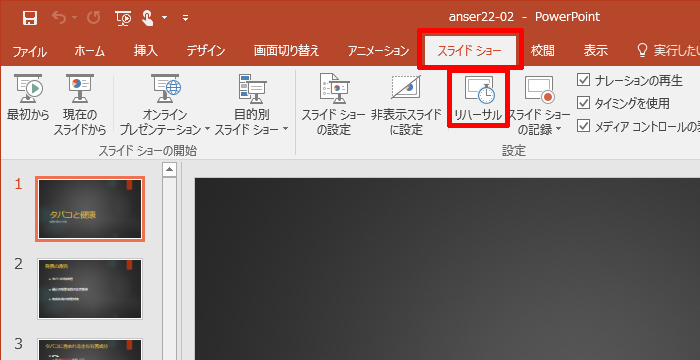Toggle the タイミングを使用 checkbox
This screenshot has height=360, width=700.
[x=583, y=103]
